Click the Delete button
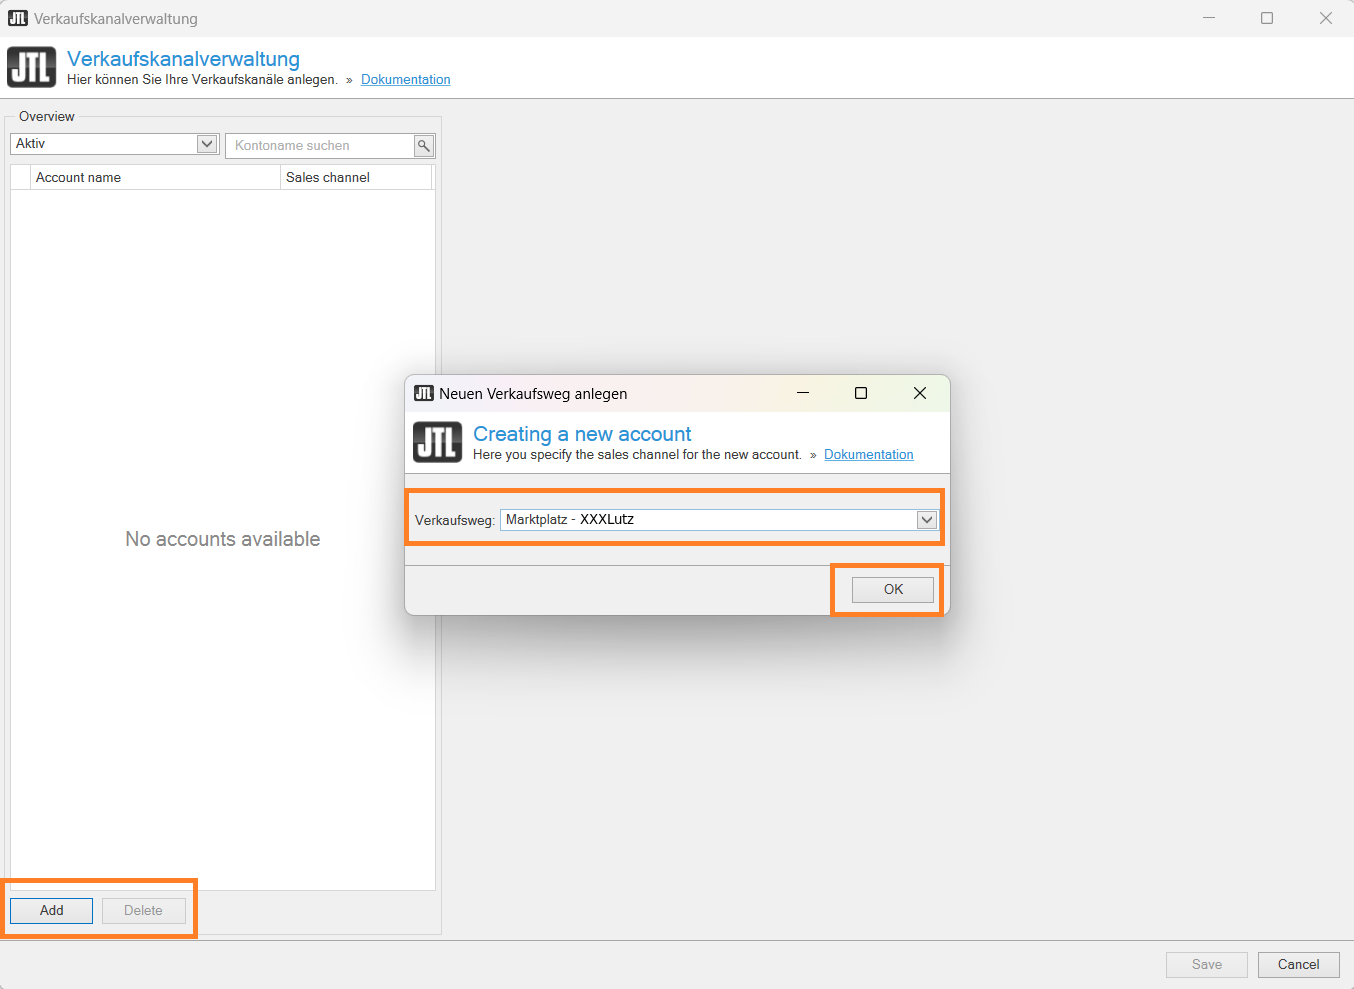This screenshot has width=1354, height=989. click(x=143, y=911)
